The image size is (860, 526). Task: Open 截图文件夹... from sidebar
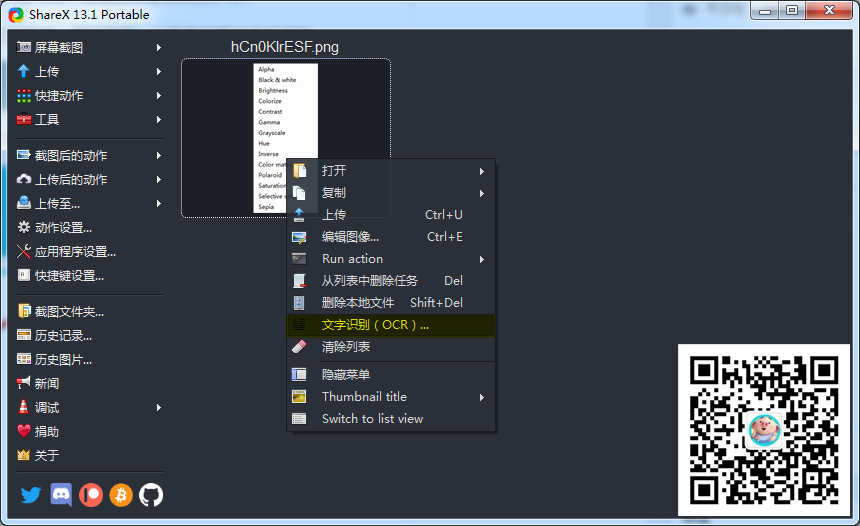69,312
